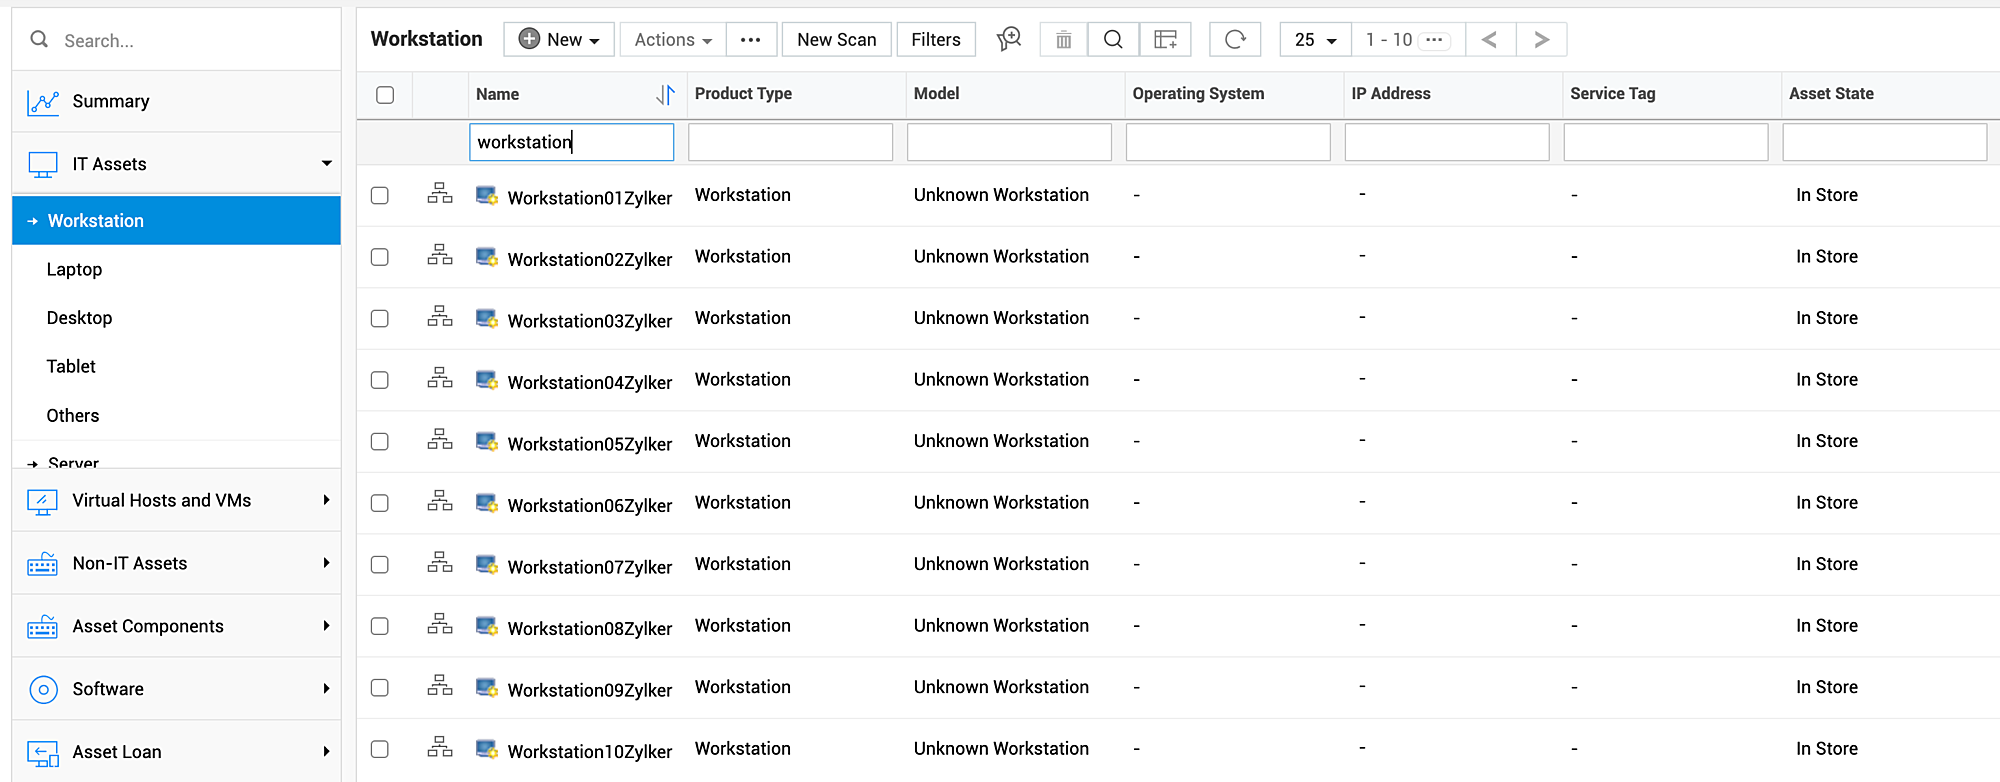Click the delete trash icon in toolbar
Screen dimensions: 2000x782
1063,40
